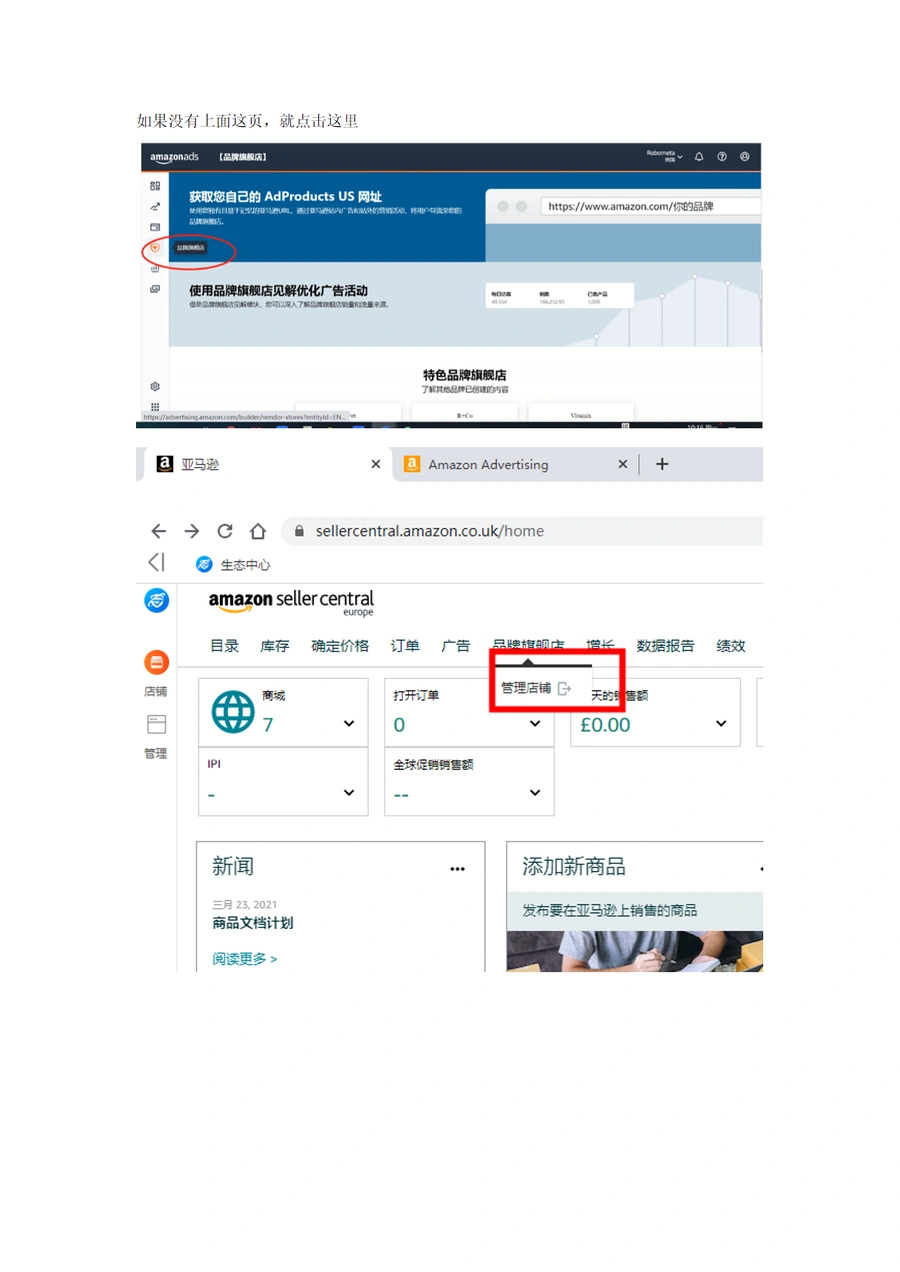
Task: Open the 绩效 menu
Action: click(731, 646)
